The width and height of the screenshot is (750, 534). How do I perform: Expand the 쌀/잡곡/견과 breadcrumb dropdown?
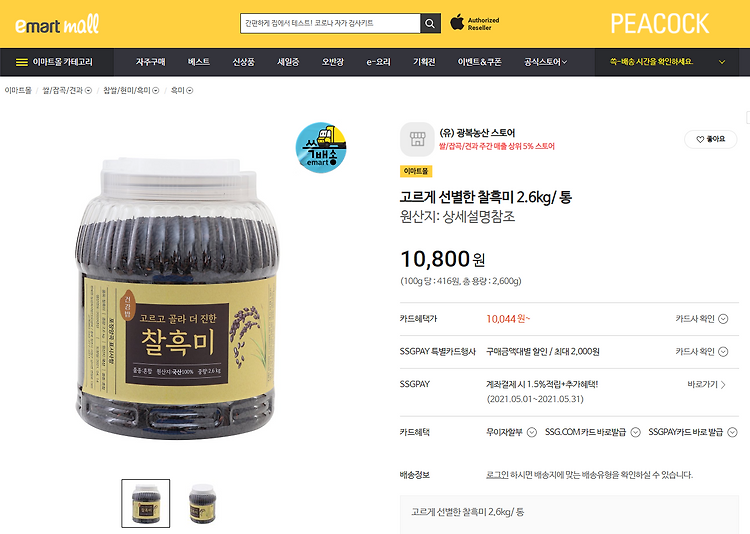88,90
